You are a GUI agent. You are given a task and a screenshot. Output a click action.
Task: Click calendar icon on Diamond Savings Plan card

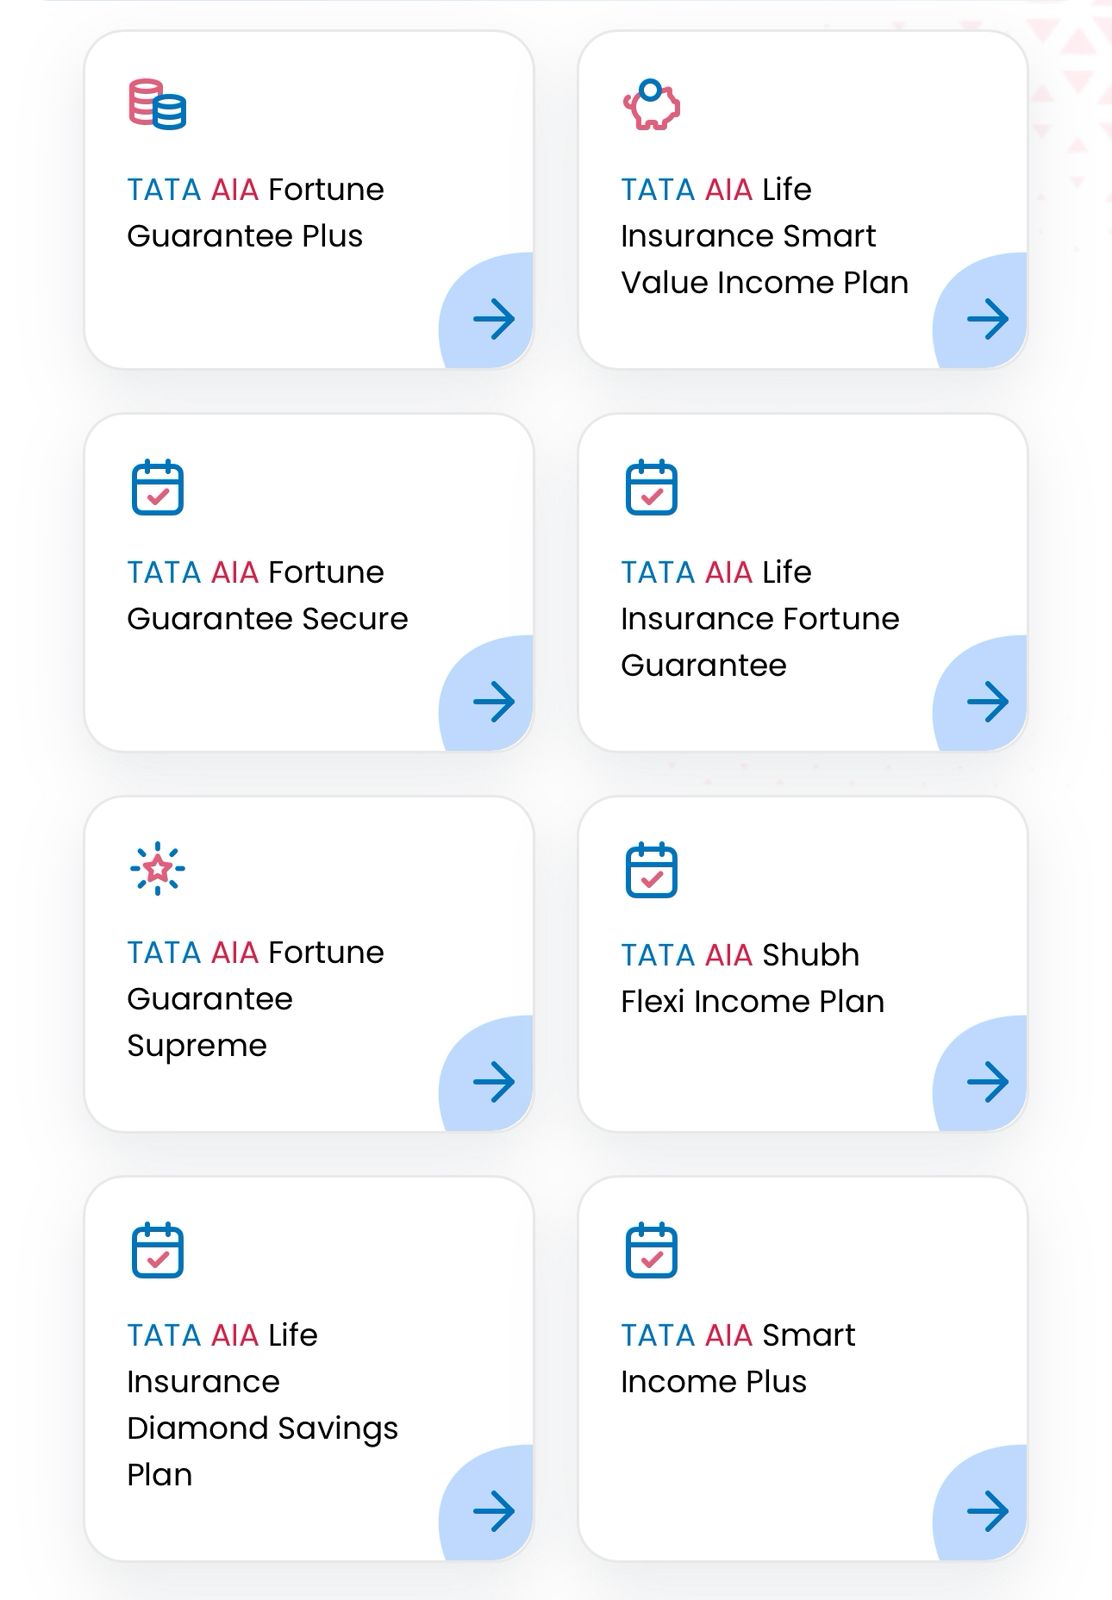[157, 1250]
